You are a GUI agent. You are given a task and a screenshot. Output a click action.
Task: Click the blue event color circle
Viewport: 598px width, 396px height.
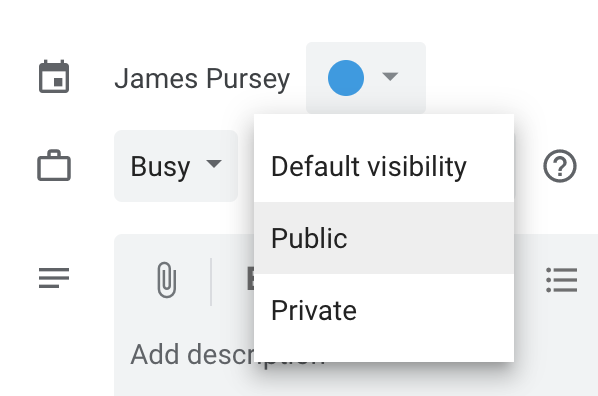coord(346,78)
